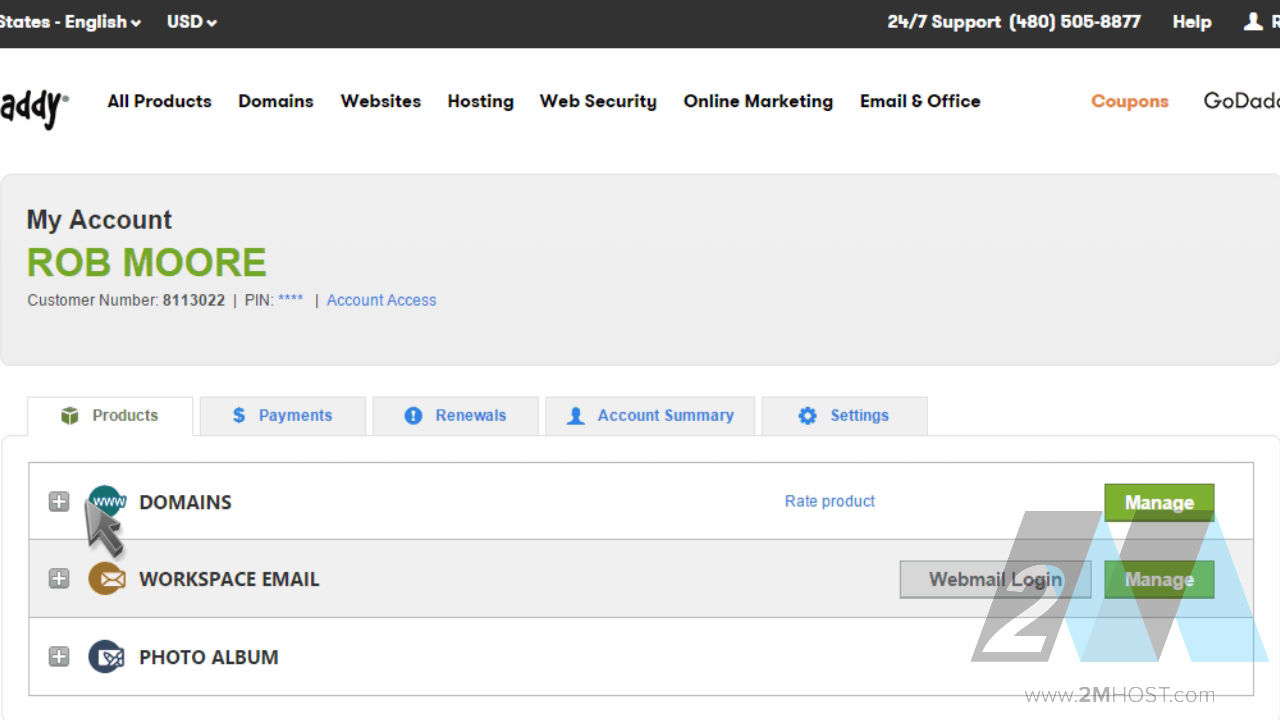Open the country and language dropdown

(70, 22)
